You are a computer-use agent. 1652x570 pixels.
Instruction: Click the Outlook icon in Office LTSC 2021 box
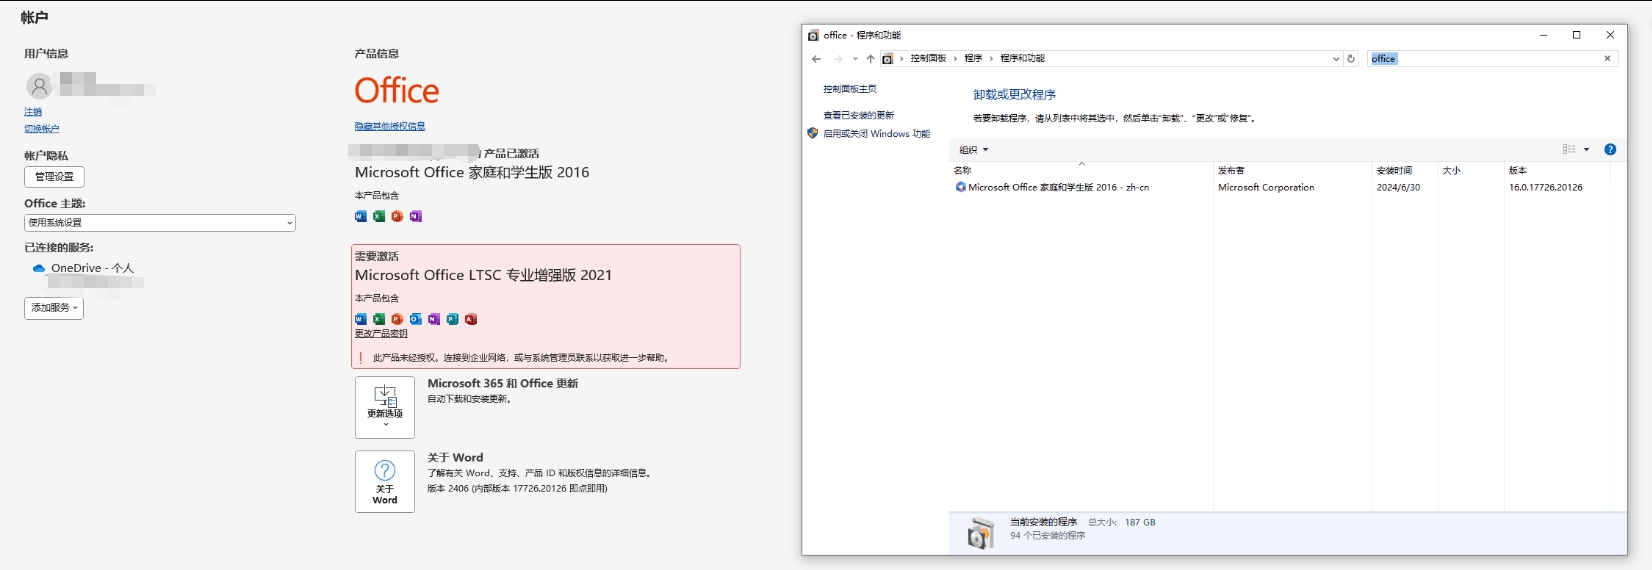click(416, 319)
